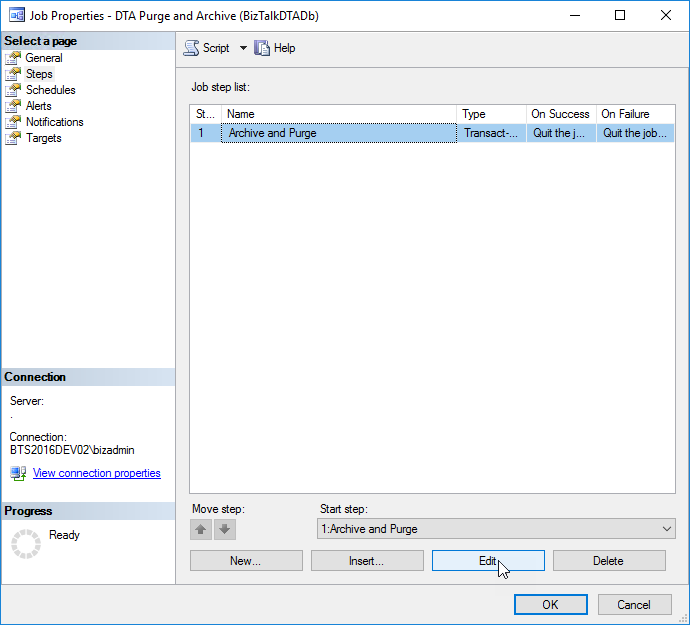690x625 pixels.
Task: Sort by the Type column header
Action: [492, 114]
